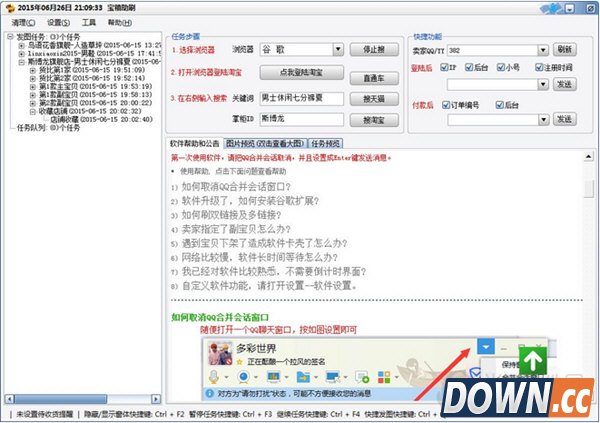
Task: Select the 软件帮助和公告 tab
Action: tap(194, 143)
